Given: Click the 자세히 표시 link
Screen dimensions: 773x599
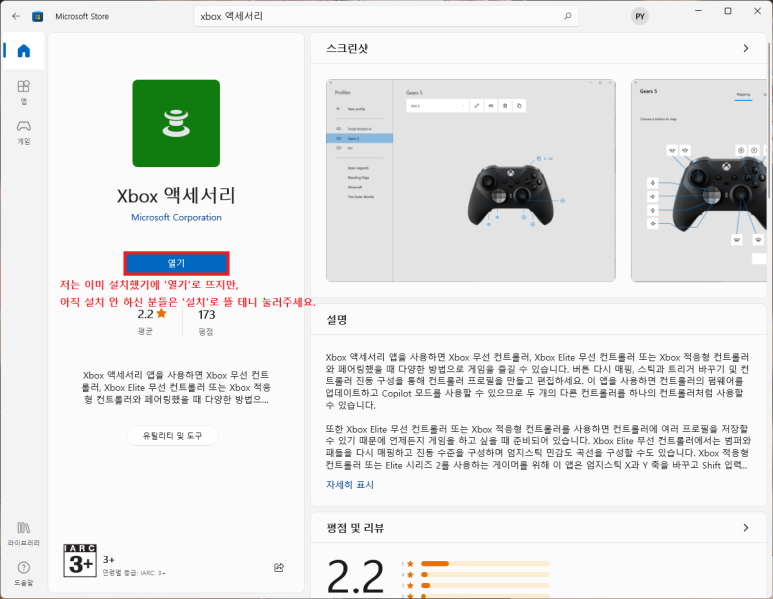Looking at the screenshot, I should (x=350, y=485).
